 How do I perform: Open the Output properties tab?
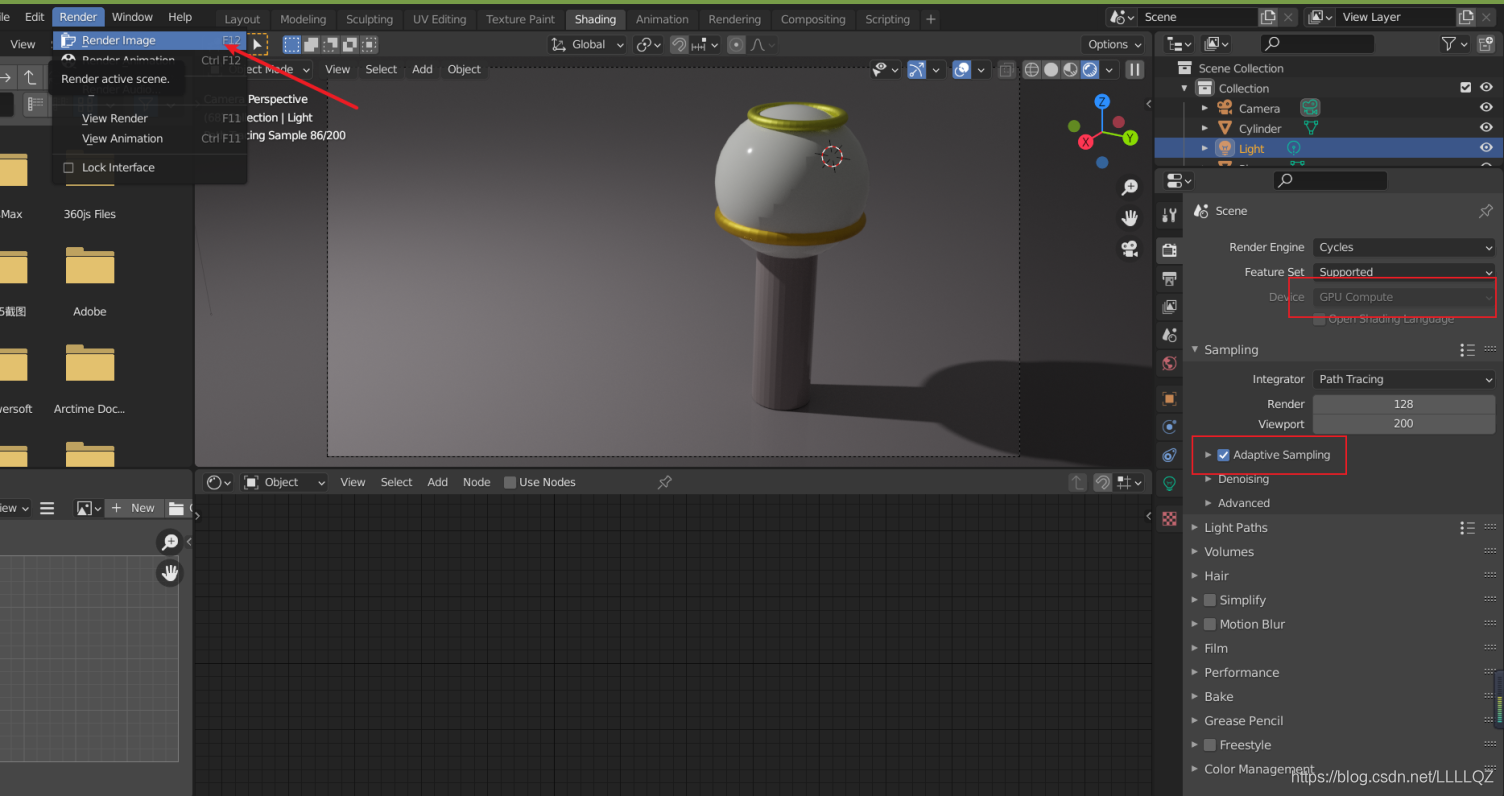click(1169, 278)
